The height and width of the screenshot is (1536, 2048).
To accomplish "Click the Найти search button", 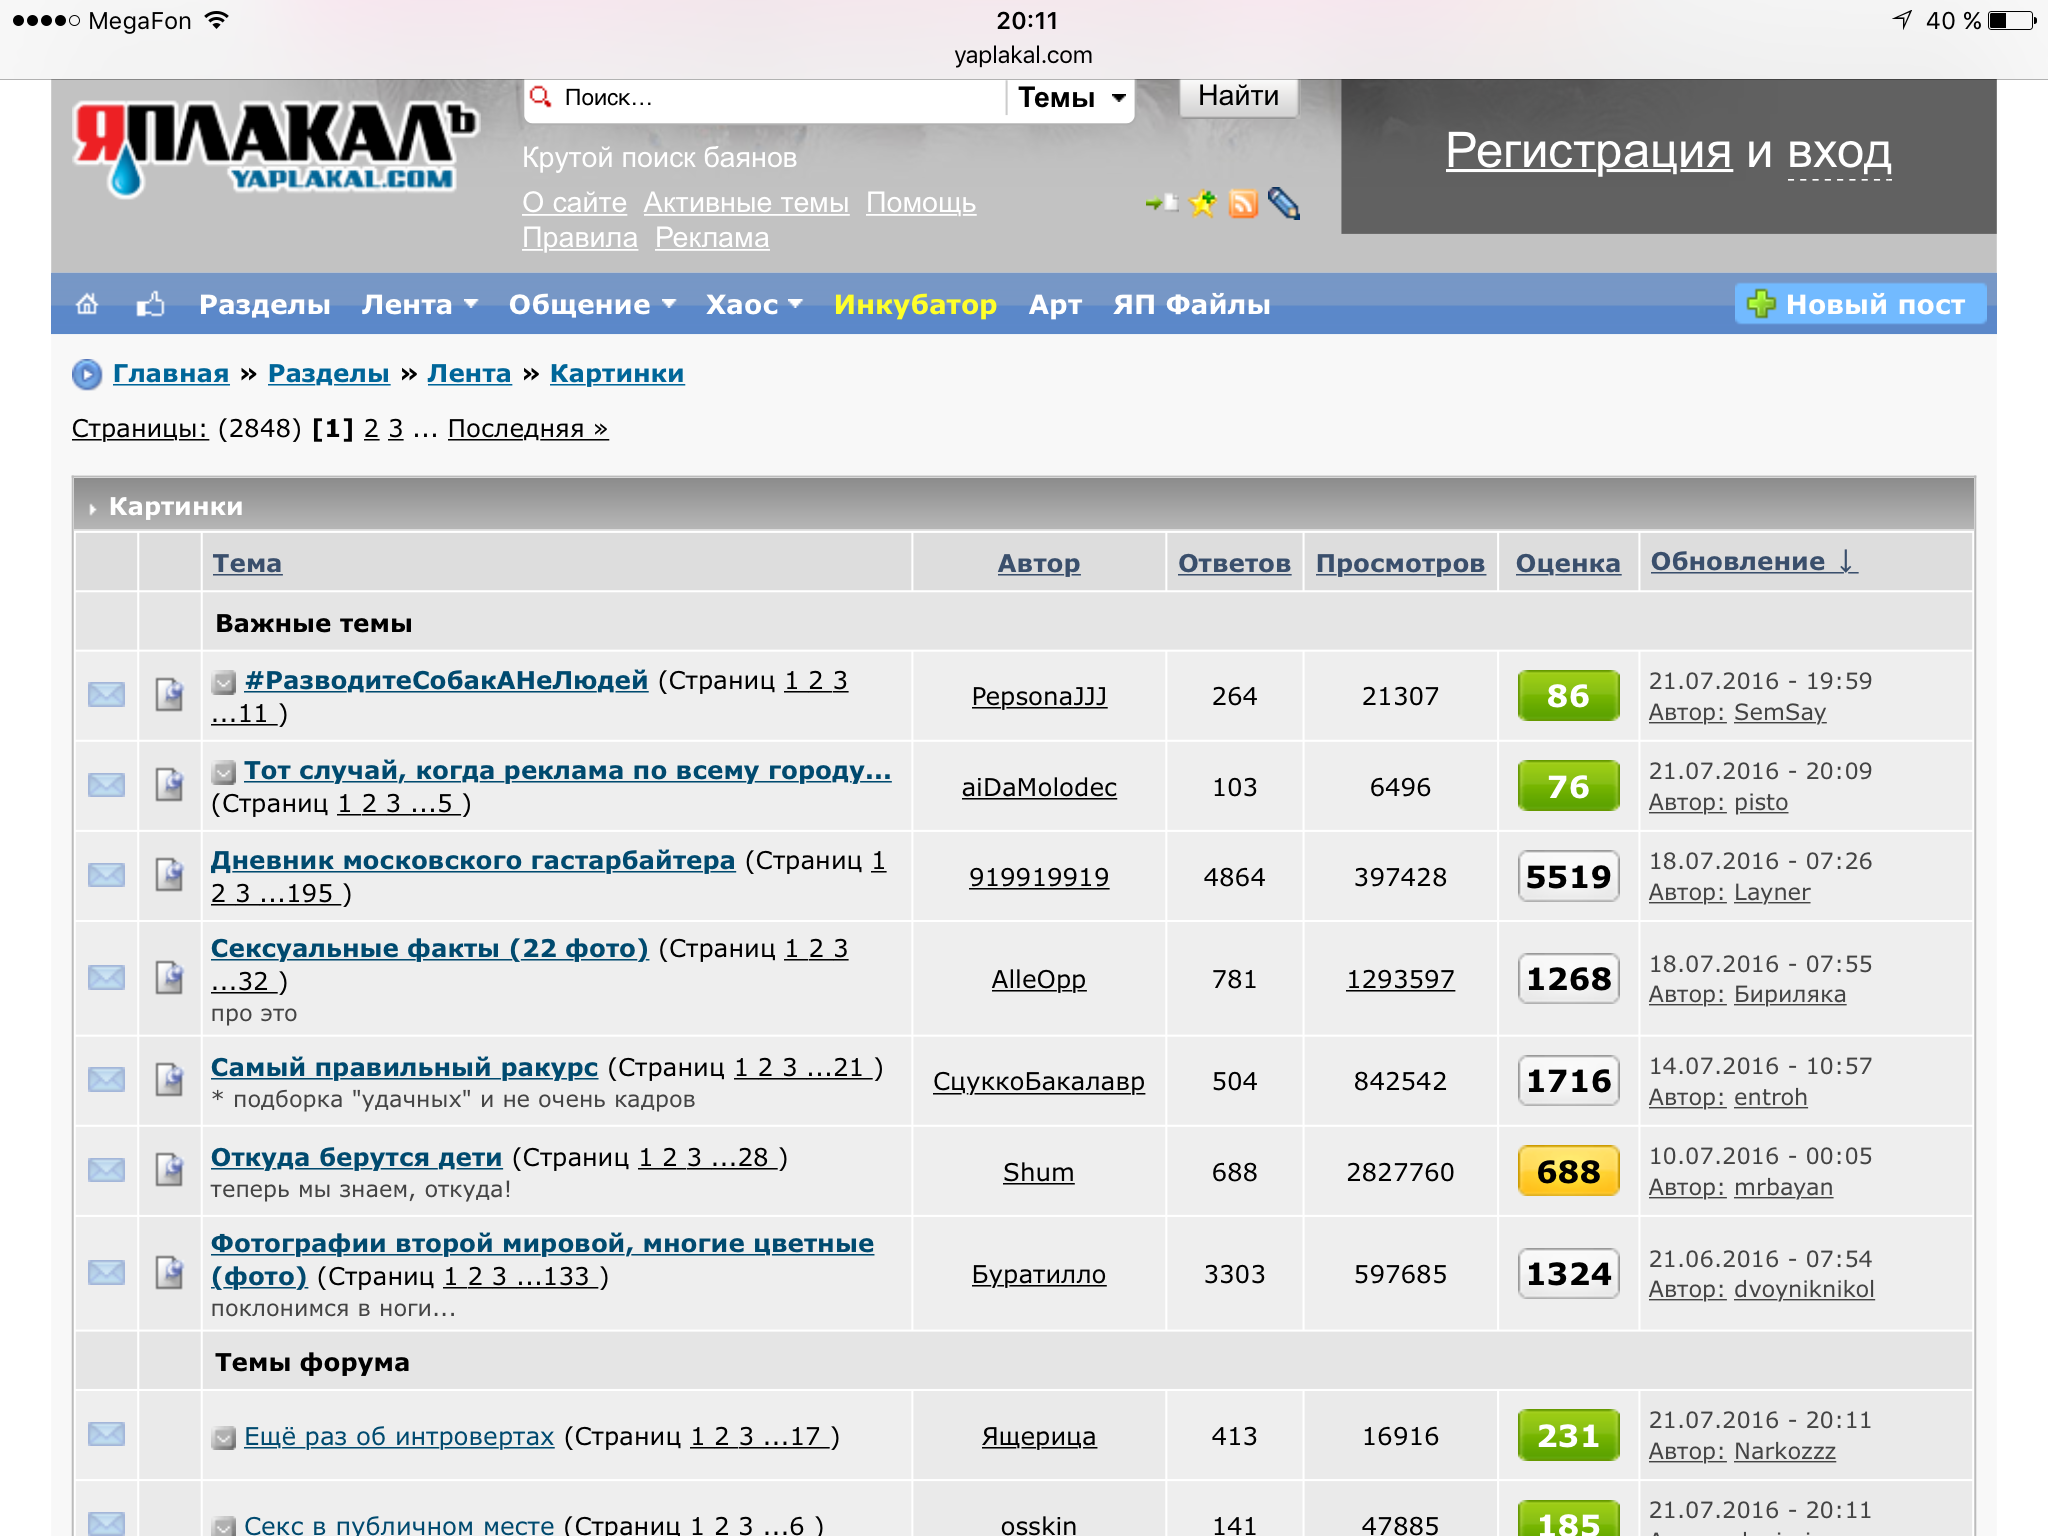I will 1238,96.
